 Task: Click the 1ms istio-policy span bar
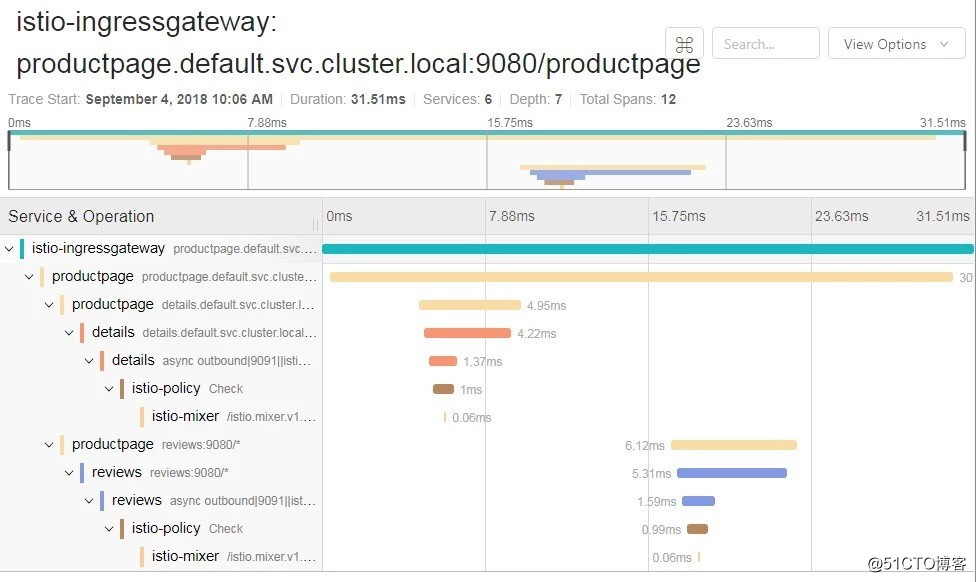tap(443, 389)
